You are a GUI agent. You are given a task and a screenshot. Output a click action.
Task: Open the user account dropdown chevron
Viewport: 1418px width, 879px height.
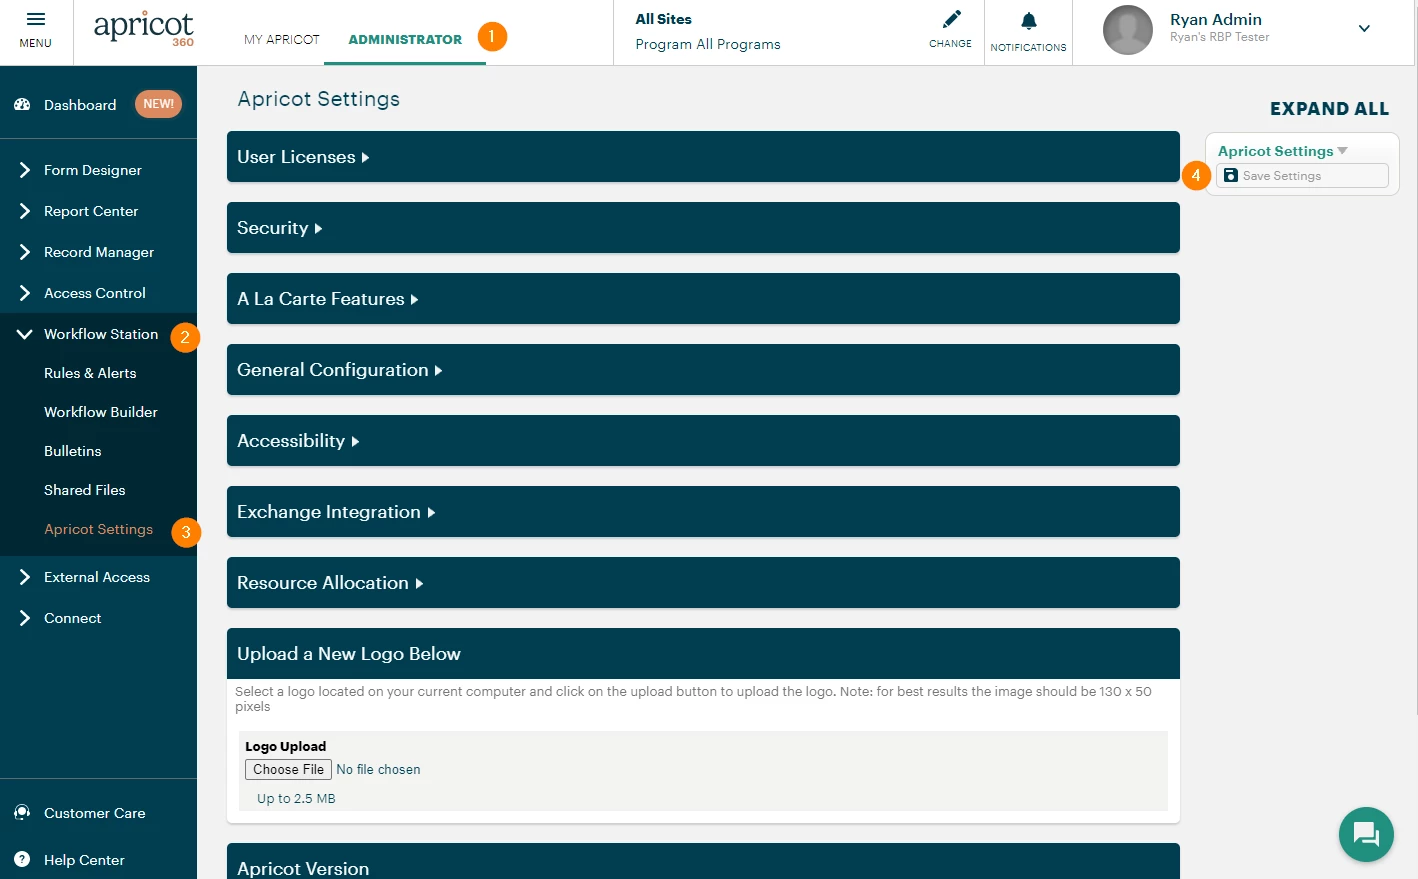pyautogui.click(x=1364, y=29)
